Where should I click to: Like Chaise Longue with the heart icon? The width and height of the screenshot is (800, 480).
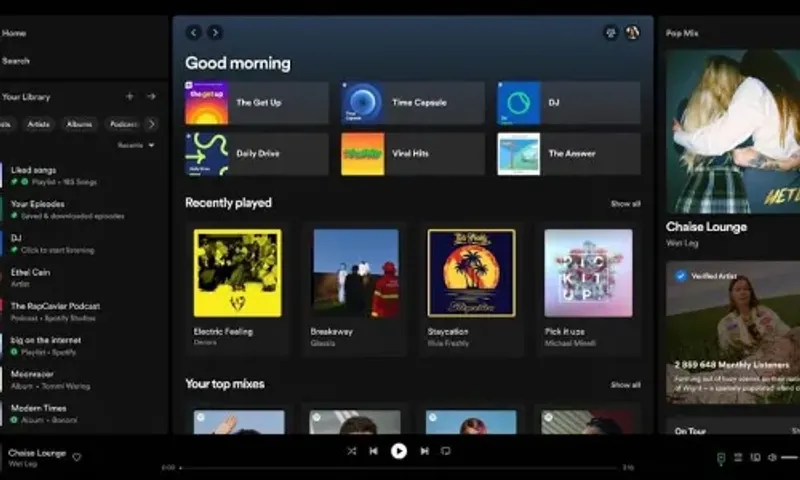click(x=77, y=457)
